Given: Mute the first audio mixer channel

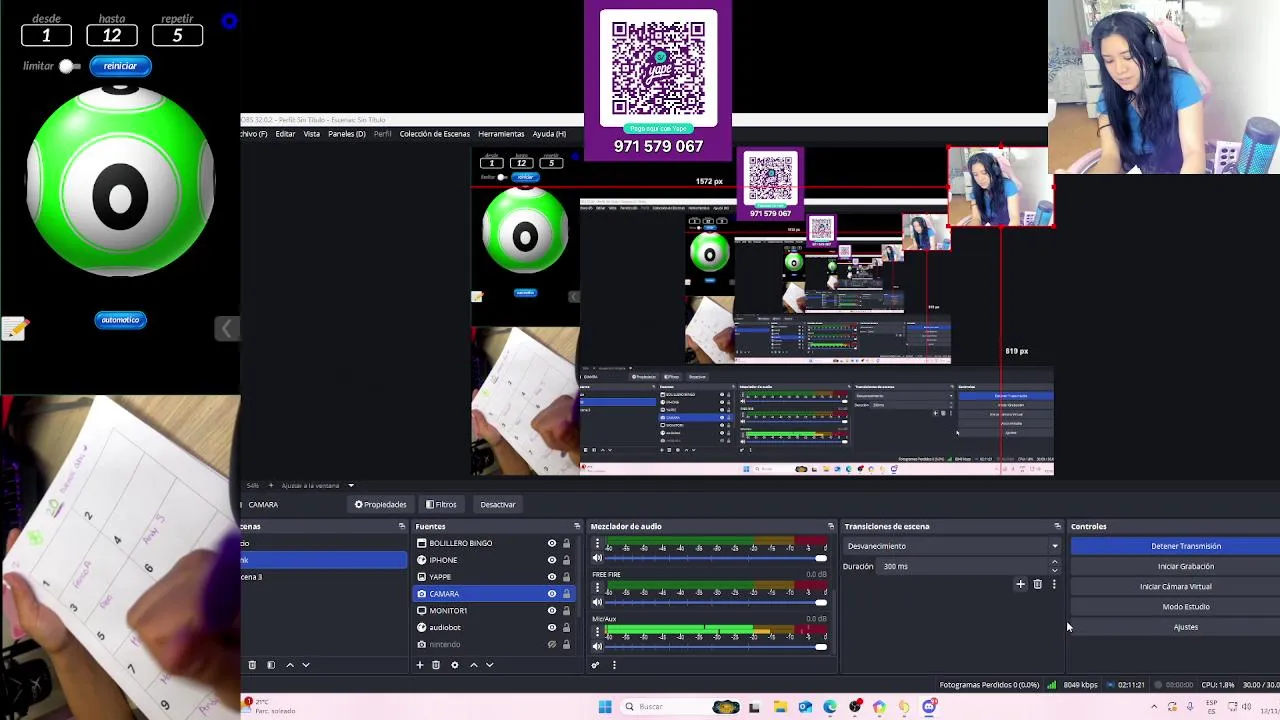Looking at the screenshot, I should tap(597, 559).
